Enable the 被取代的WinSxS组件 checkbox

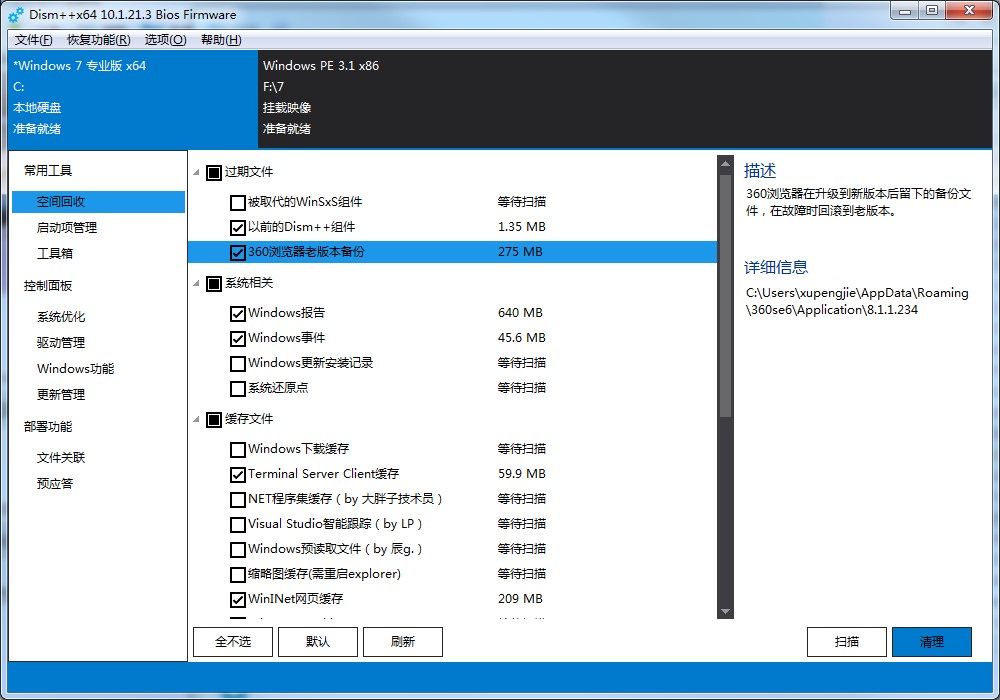(x=237, y=201)
